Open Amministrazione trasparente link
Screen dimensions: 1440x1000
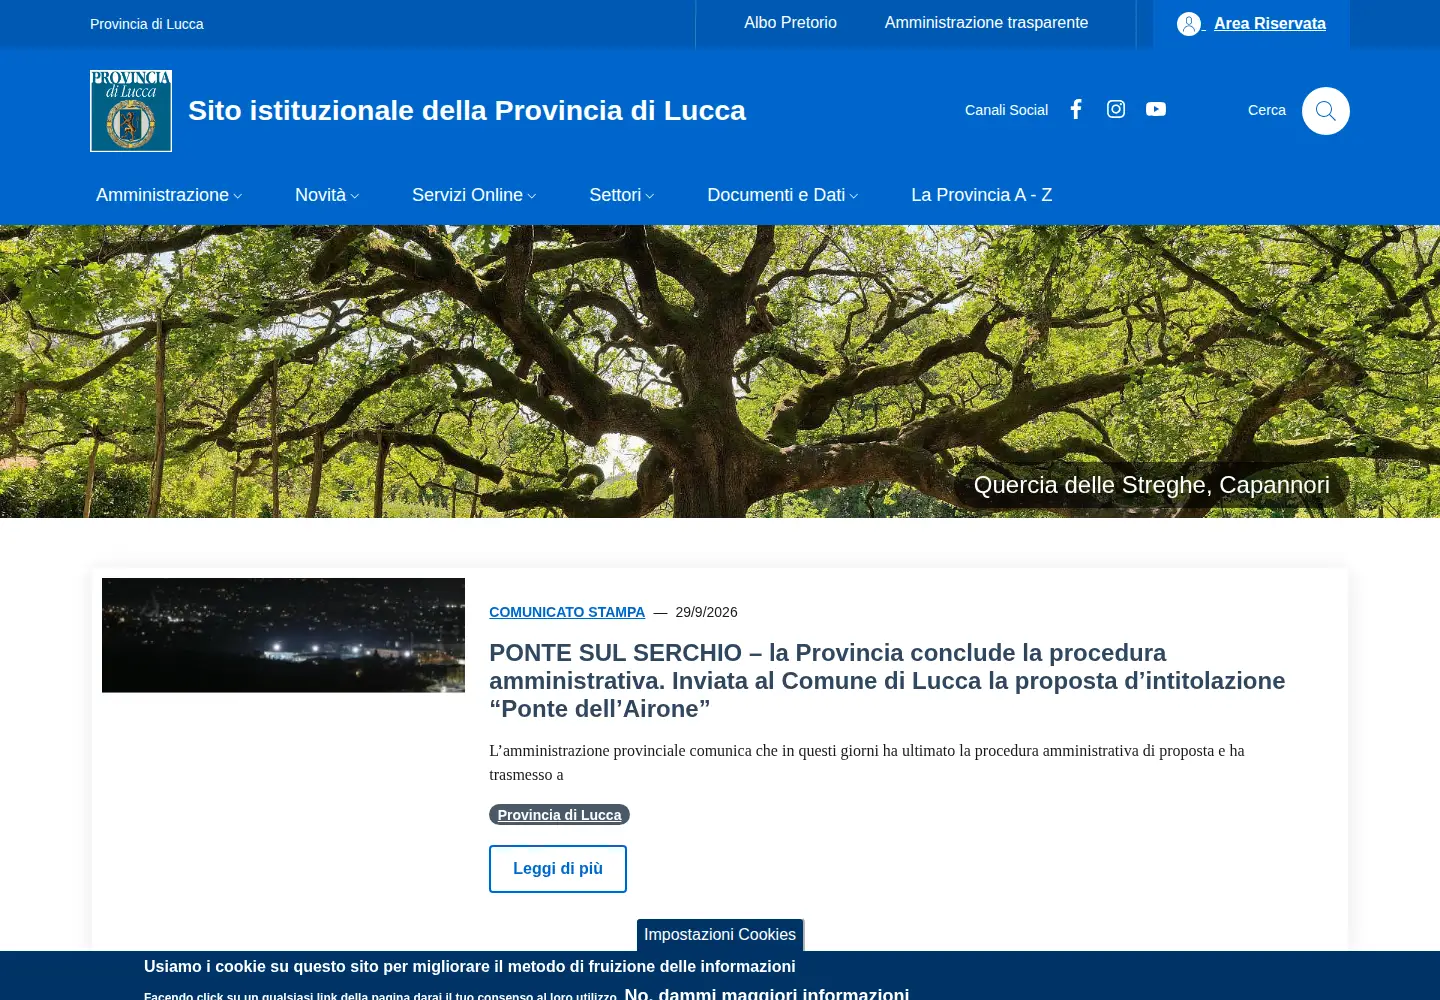[986, 22]
